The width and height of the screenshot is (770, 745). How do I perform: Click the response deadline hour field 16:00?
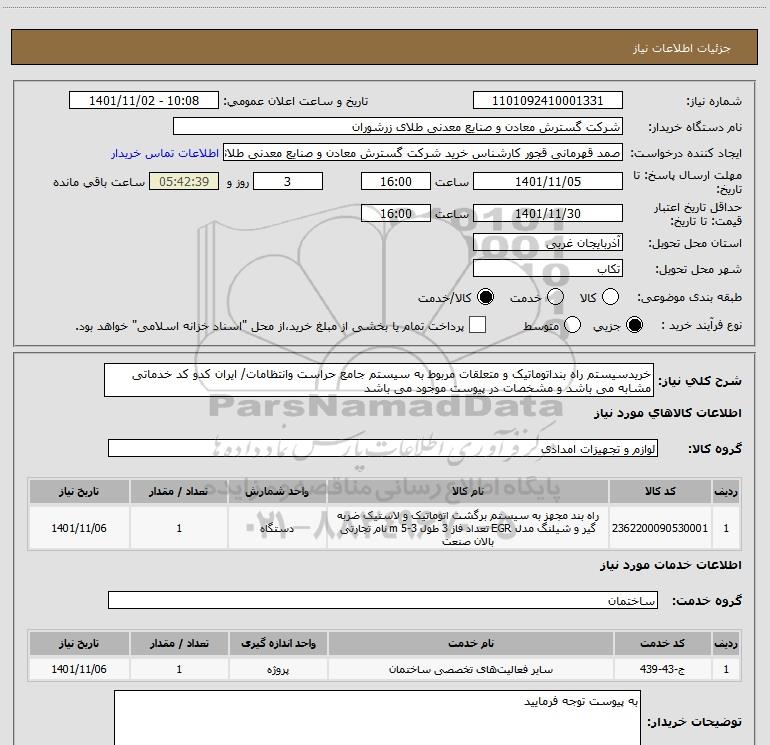click(x=396, y=181)
